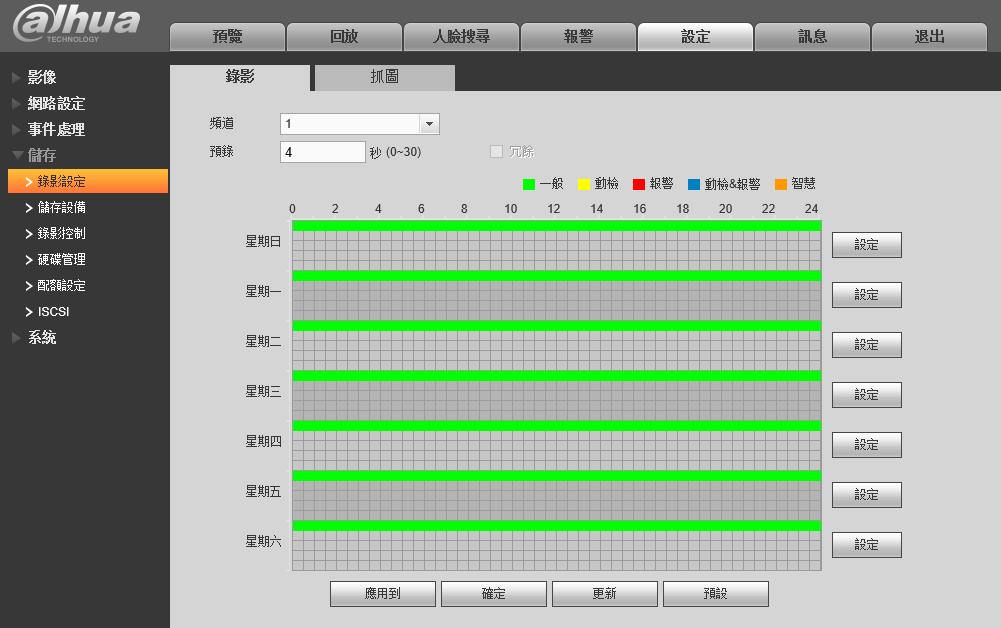Open 配額設定 quota settings
1001x628 pixels.
point(61,285)
